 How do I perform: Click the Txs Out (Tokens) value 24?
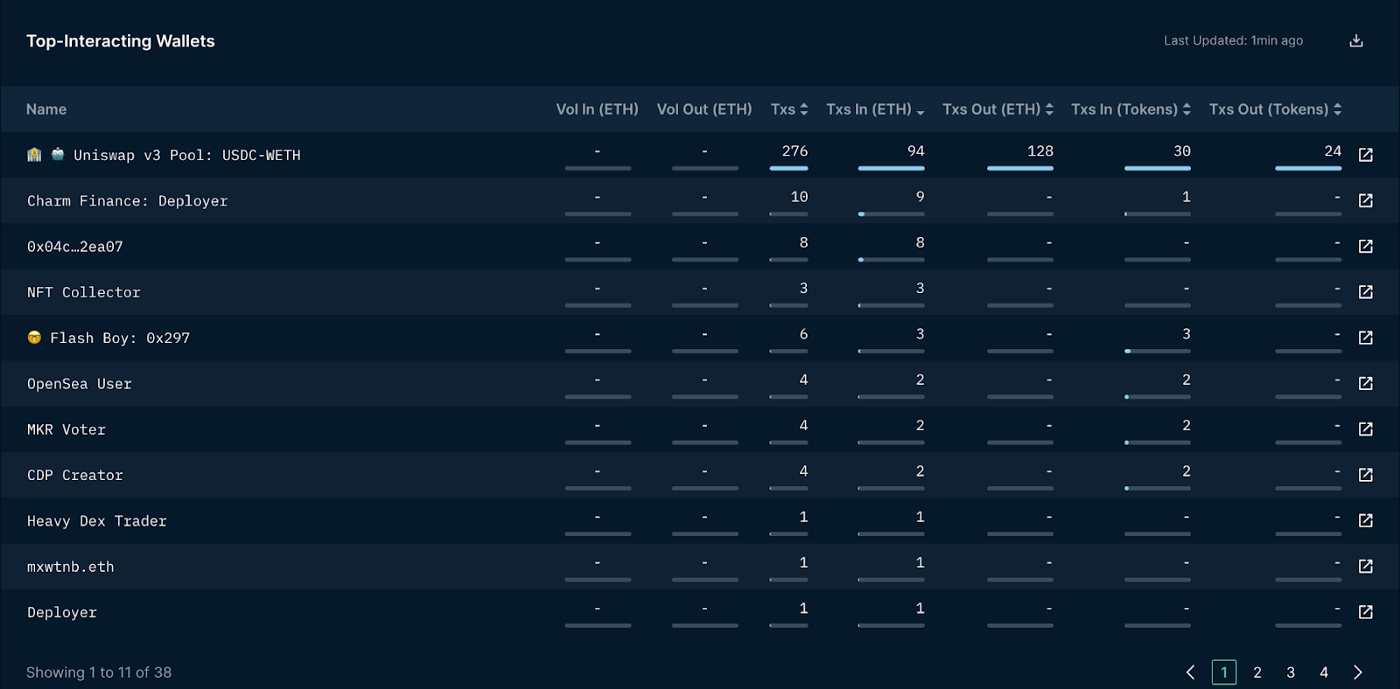[x=1332, y=151]
